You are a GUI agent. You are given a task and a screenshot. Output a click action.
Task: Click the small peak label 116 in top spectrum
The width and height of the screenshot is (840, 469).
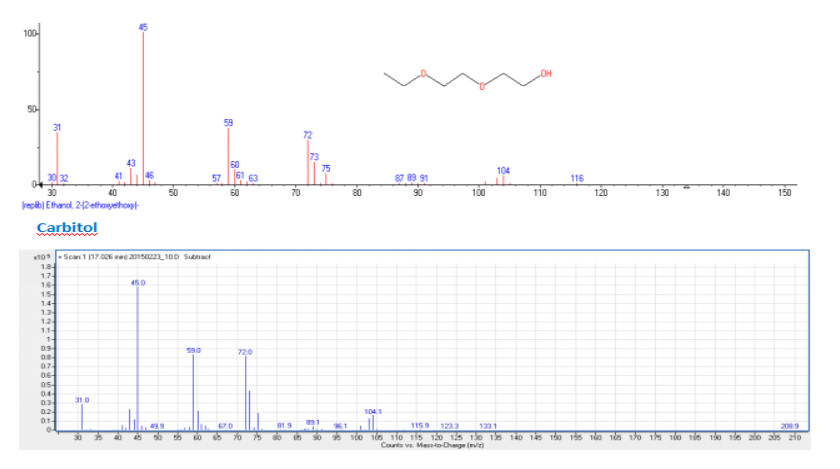click(x=577, y=178)
